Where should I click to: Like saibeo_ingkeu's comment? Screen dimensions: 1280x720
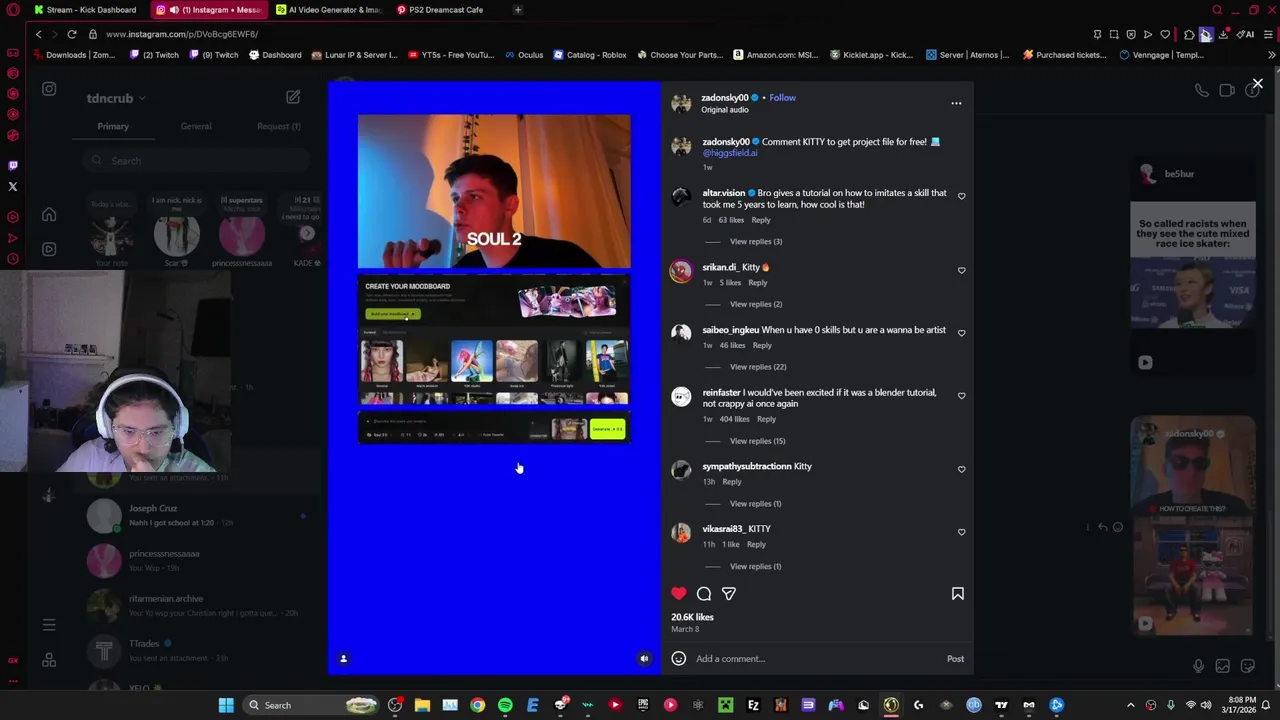961,333
